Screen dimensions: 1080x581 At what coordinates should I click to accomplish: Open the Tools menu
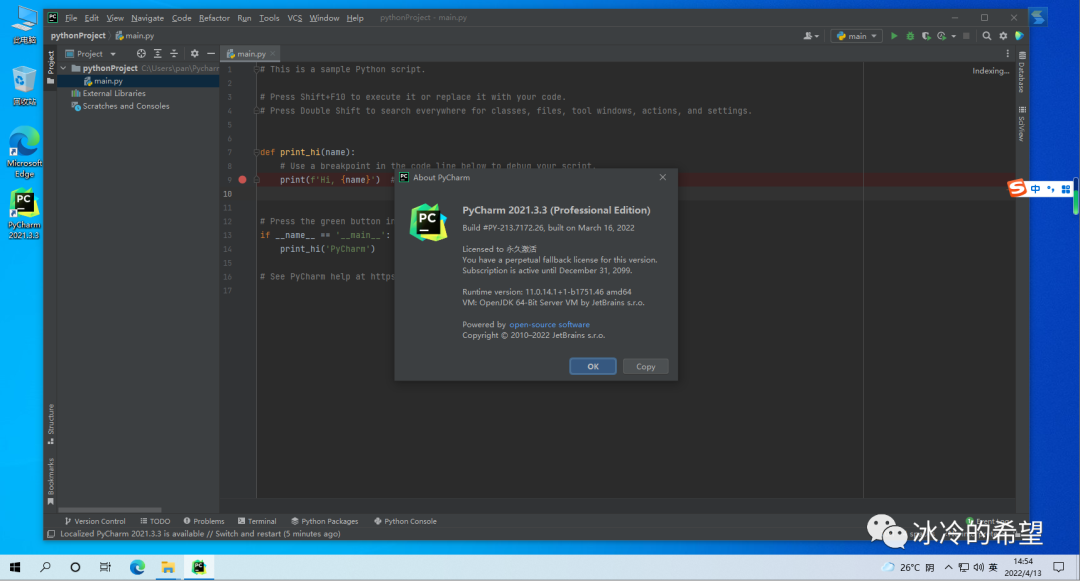pos(269,18)
